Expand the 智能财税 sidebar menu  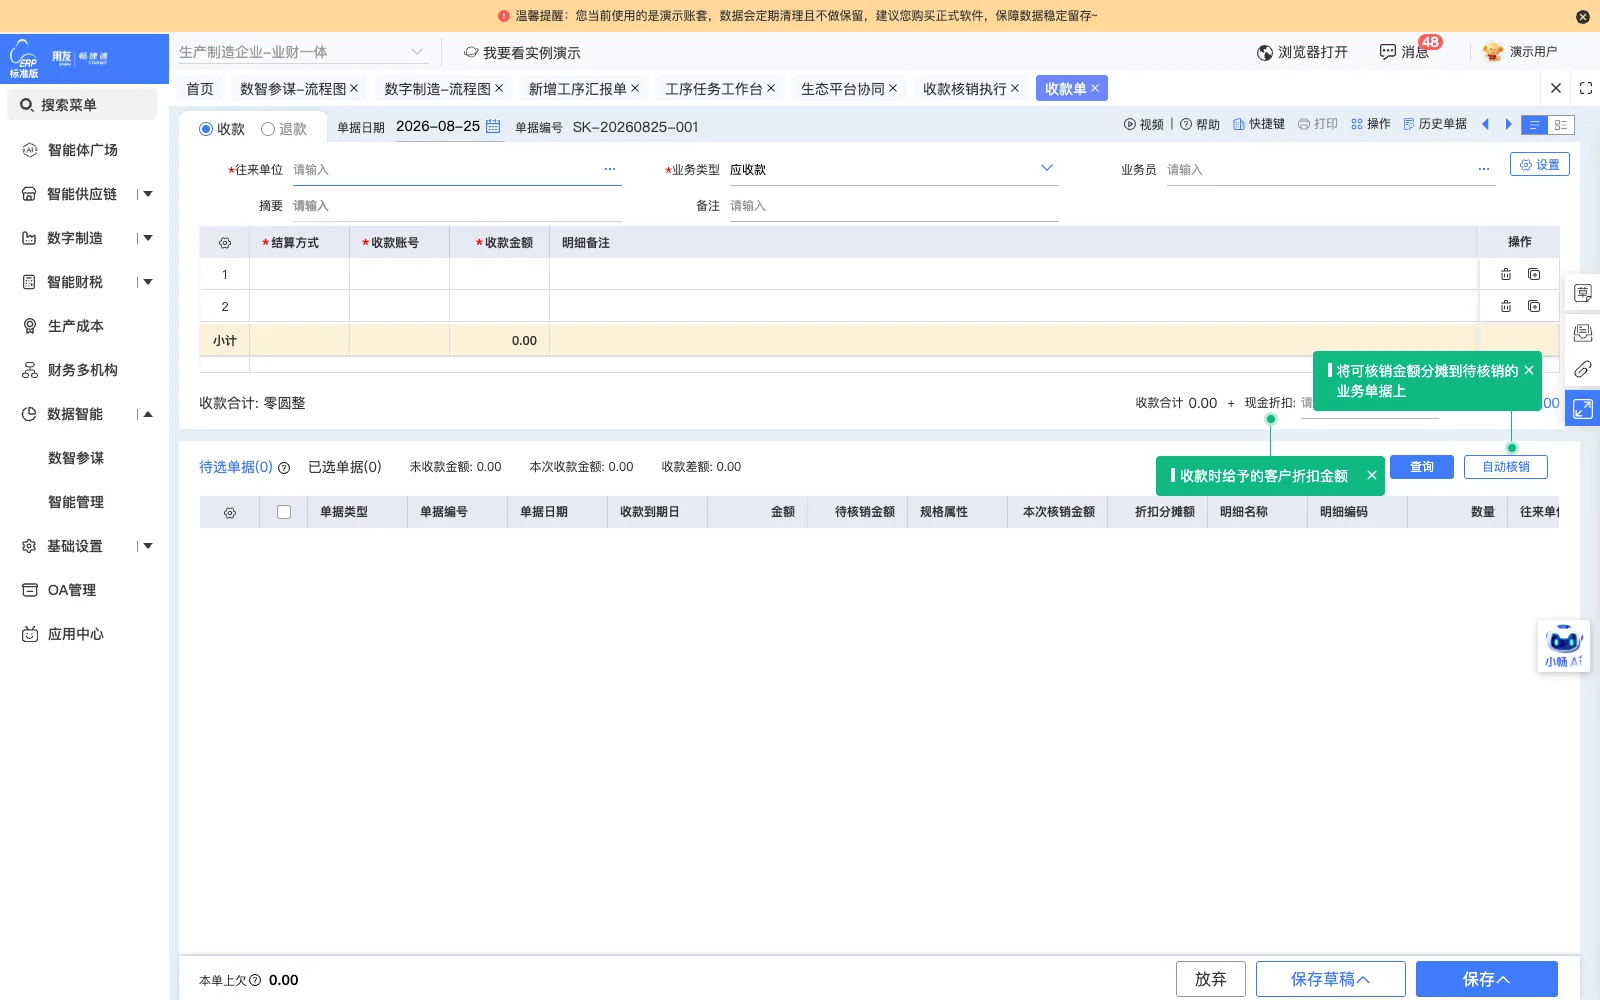148,282
